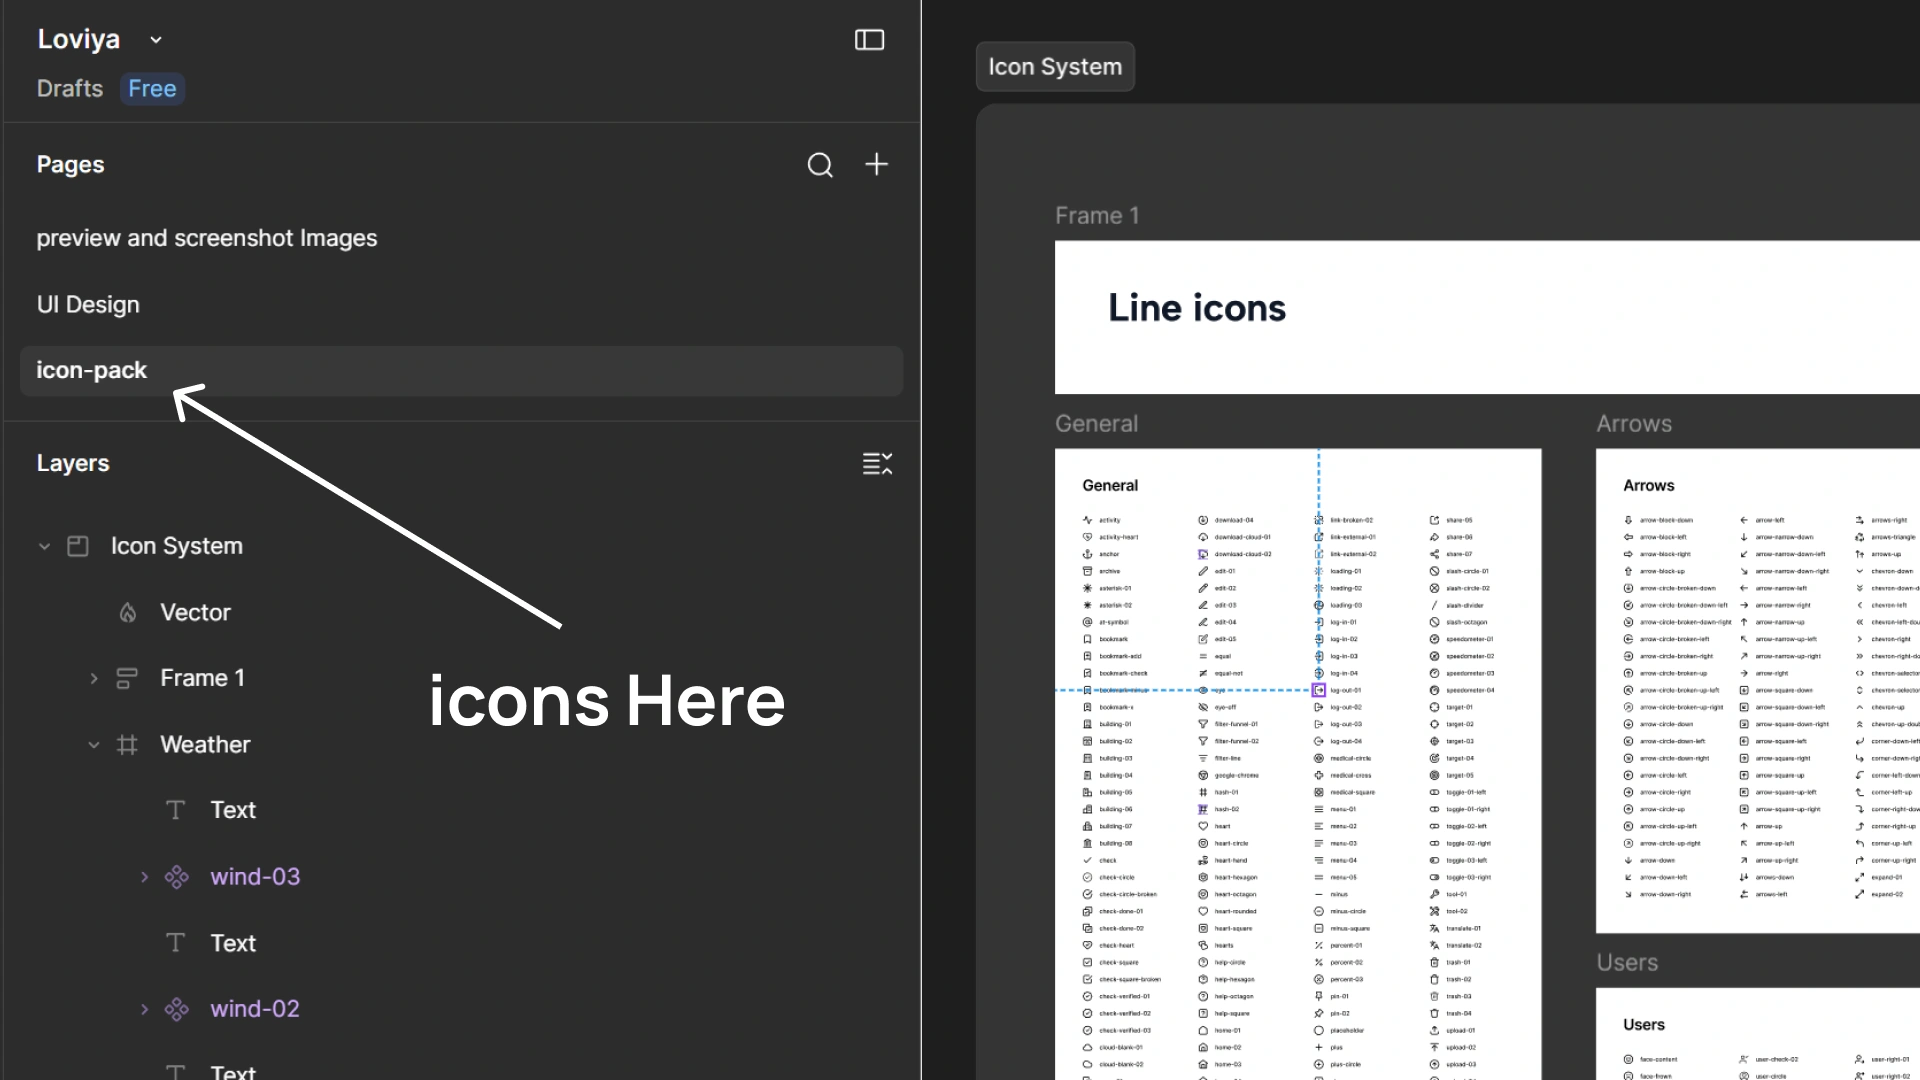
Task: Click the Icon System section icon
Action: point(78,546)
